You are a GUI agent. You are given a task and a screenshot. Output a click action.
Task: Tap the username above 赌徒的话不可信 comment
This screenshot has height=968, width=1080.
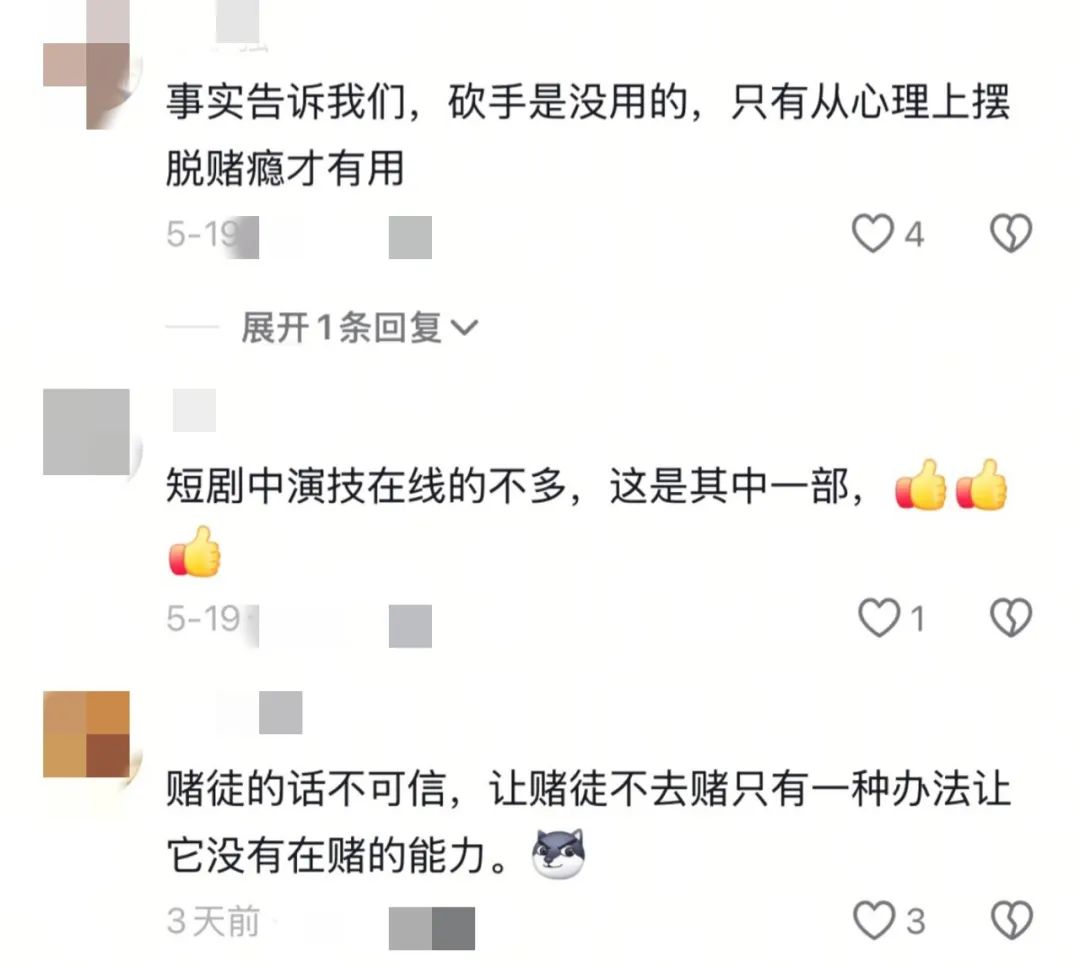(260, 712)
